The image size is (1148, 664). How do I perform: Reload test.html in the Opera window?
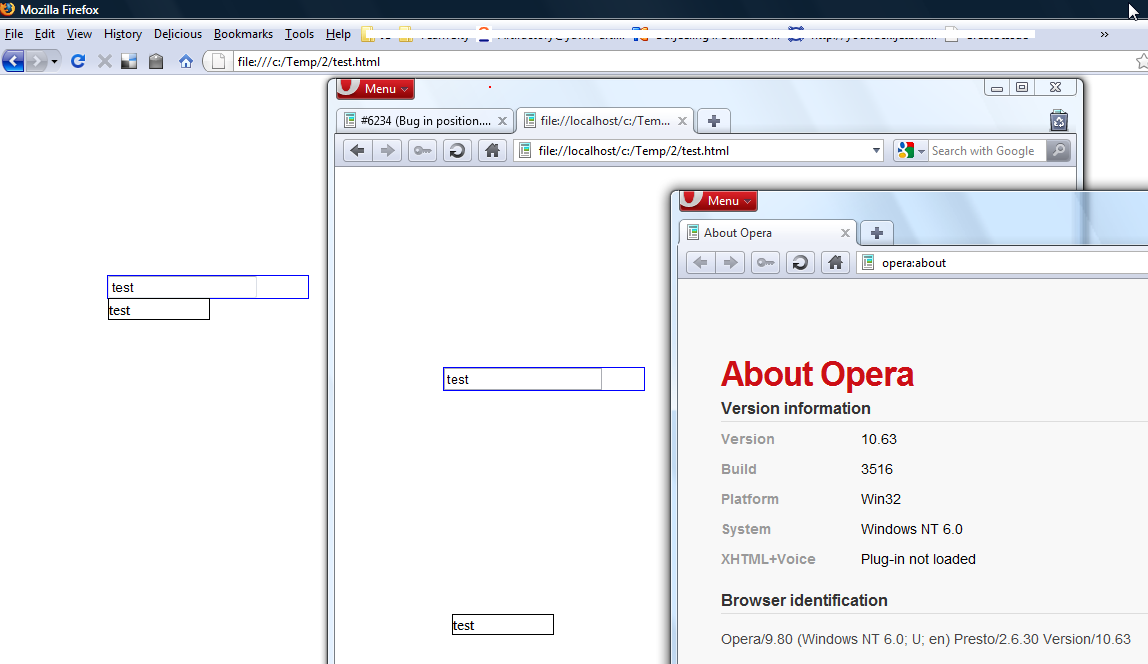pos(457,151)
